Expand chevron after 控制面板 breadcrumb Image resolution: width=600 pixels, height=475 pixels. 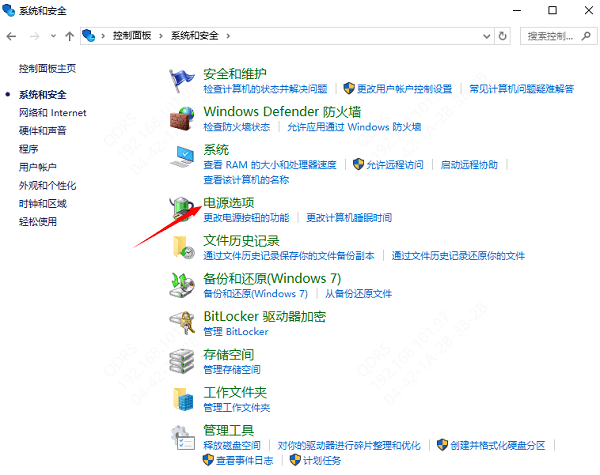[x=161, y=36]
